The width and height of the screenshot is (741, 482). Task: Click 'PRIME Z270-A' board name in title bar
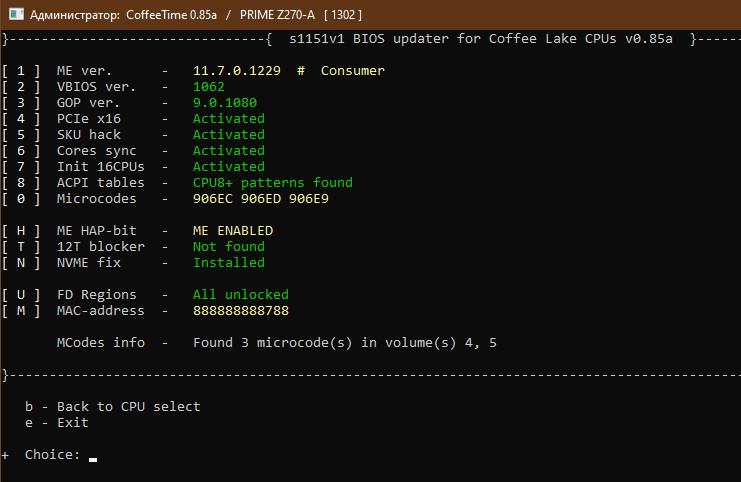pos(277,15)
